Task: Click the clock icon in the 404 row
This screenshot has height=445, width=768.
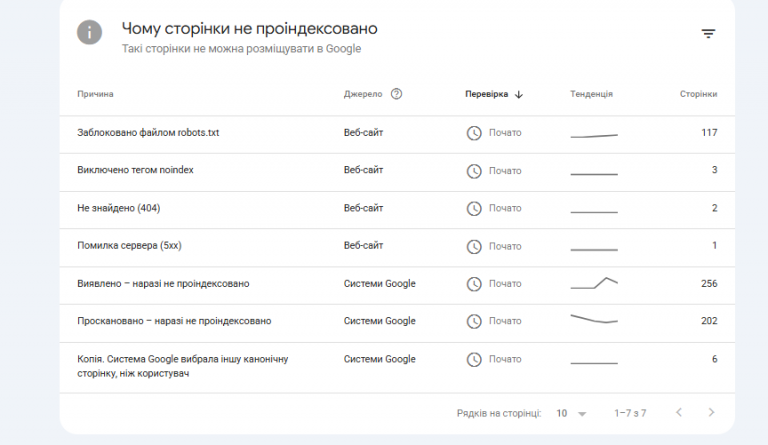Action: [474, 209]
